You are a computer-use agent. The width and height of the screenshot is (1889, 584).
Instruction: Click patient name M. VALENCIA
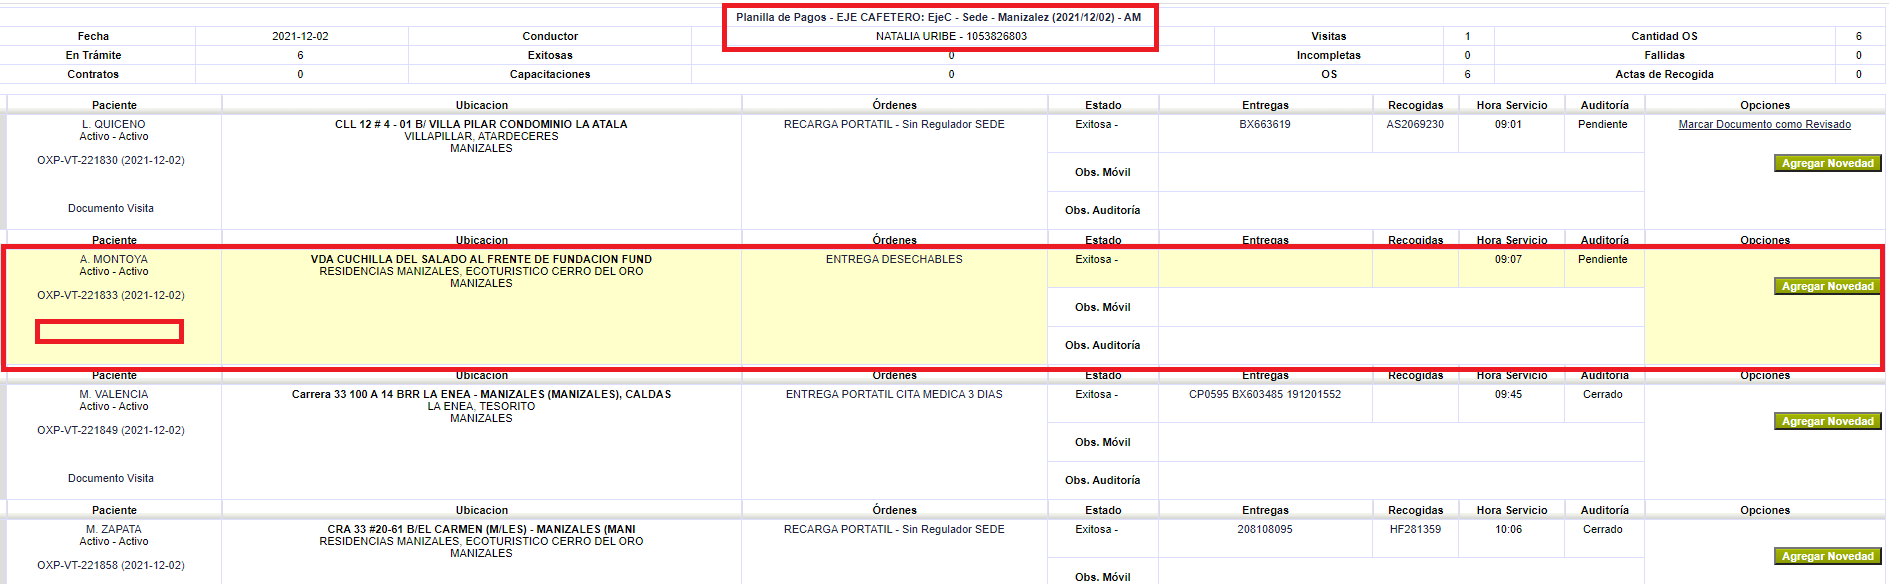click(114, 394)
